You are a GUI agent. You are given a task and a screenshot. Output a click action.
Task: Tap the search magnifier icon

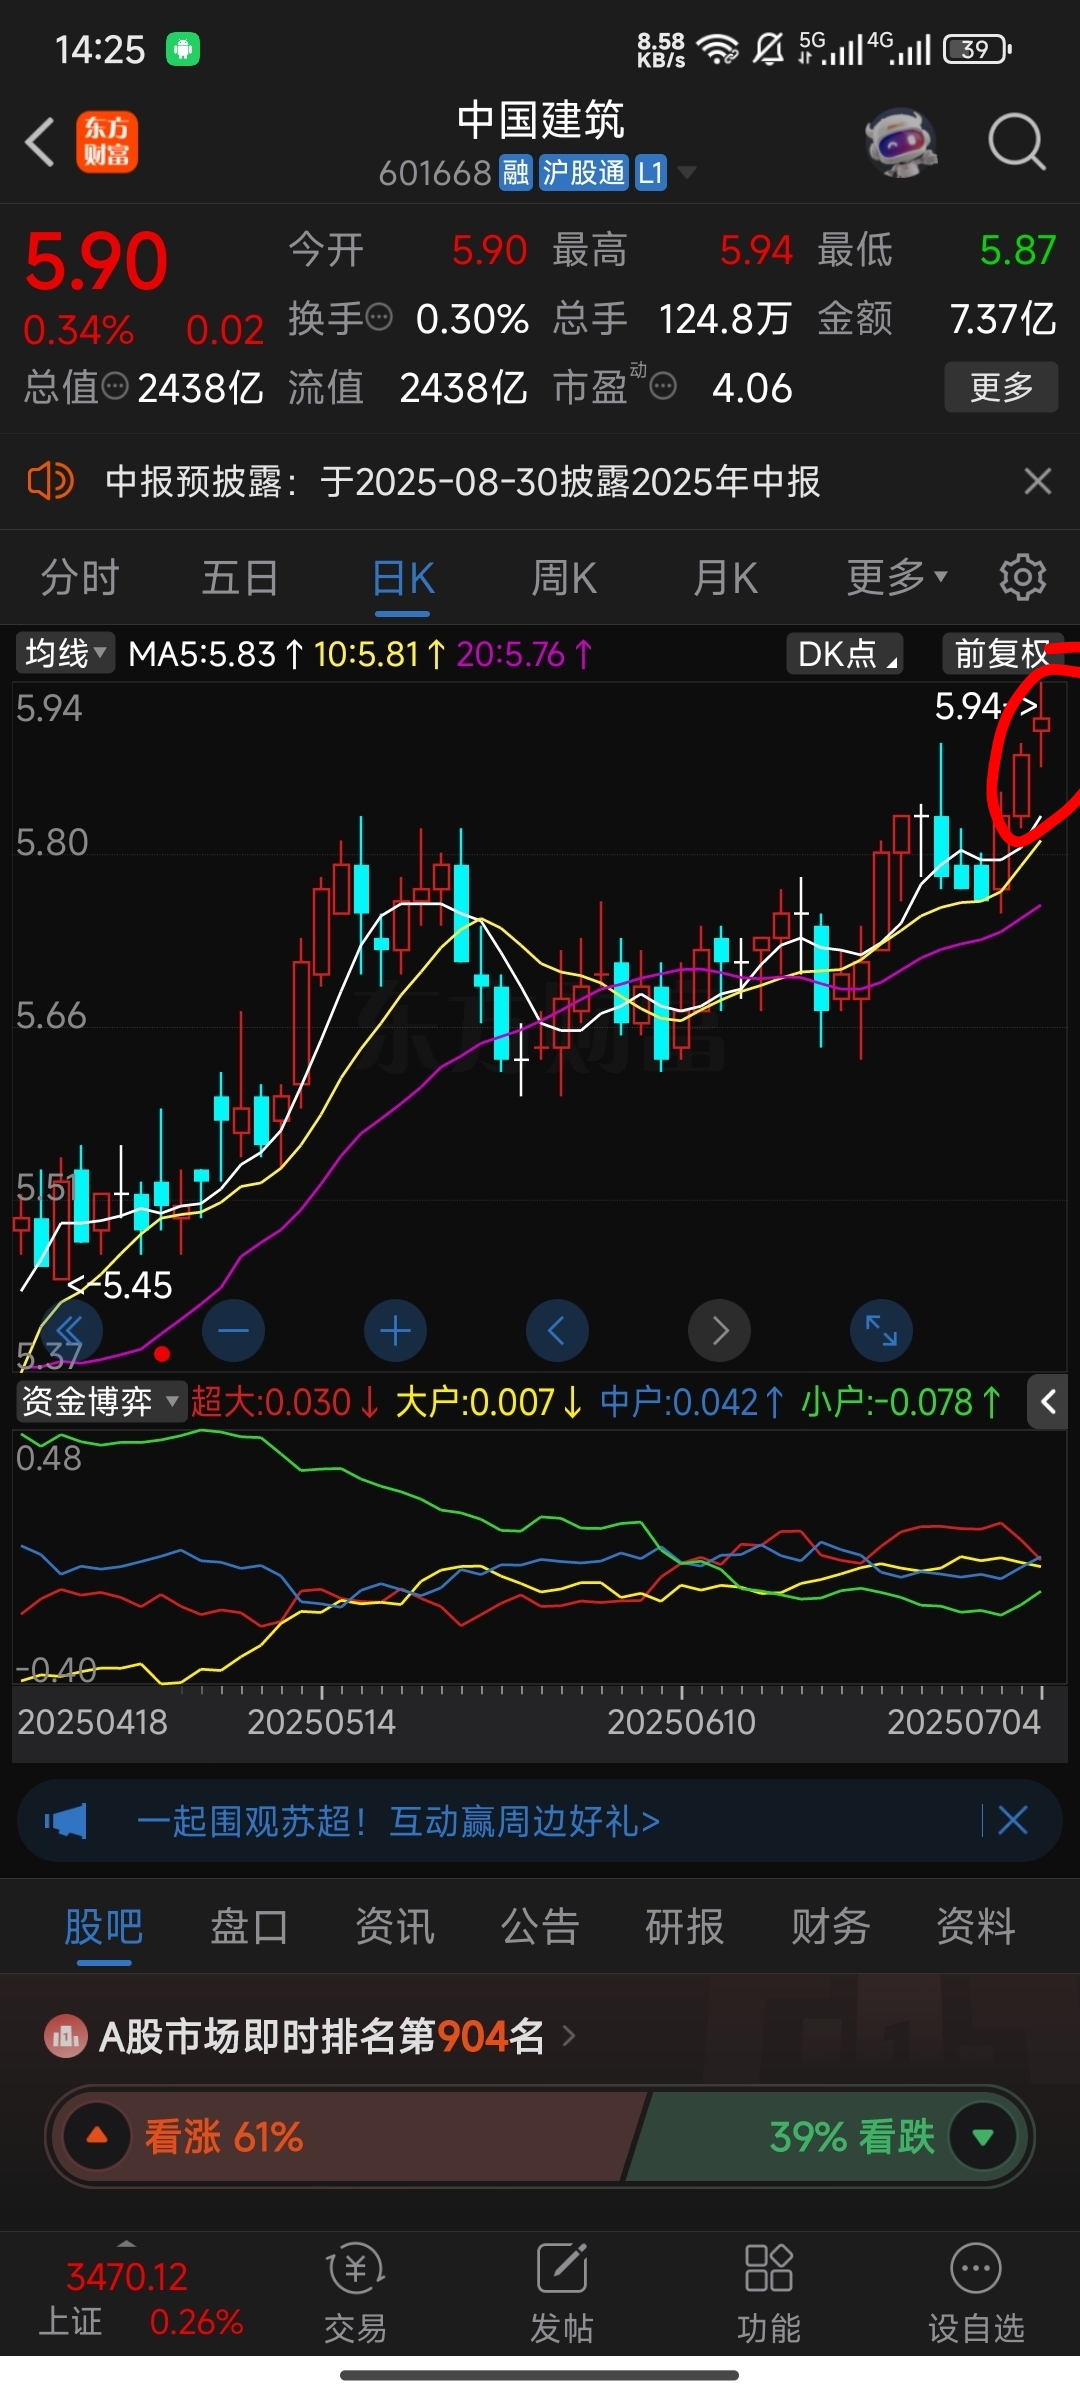(x=1017, y=142)
